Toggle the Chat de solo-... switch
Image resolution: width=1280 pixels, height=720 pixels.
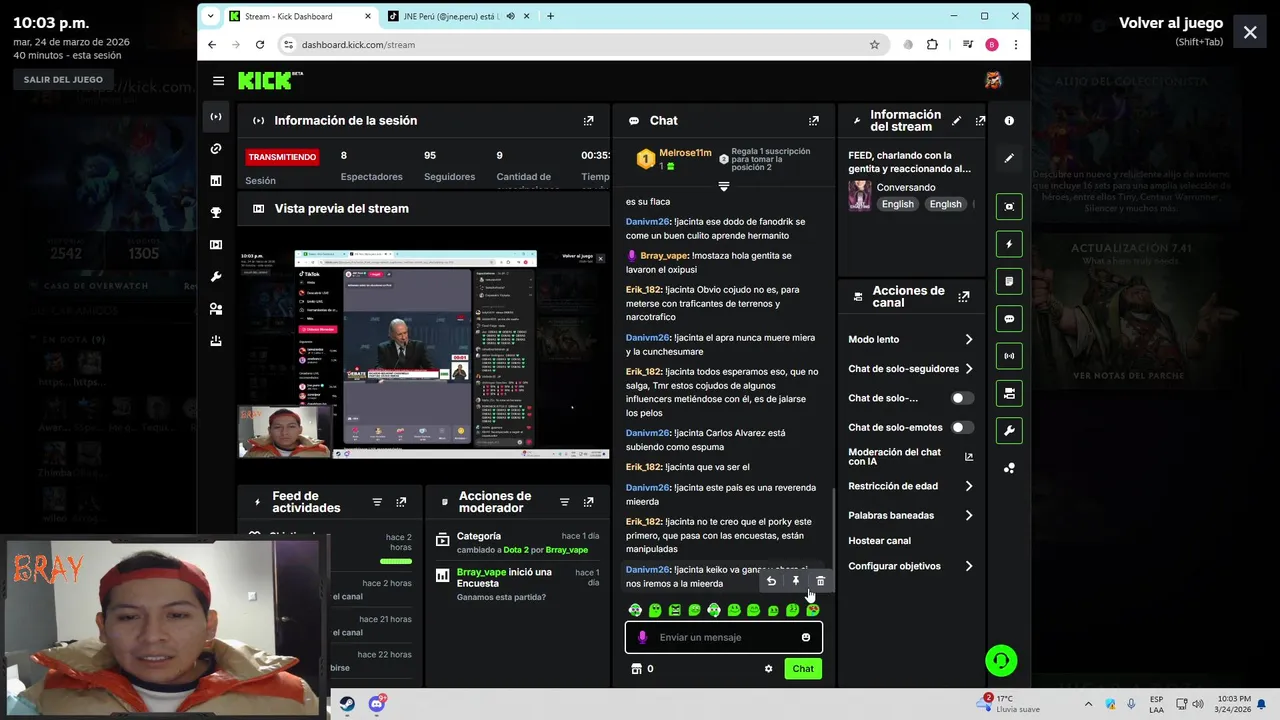click(x=961, y=398)
